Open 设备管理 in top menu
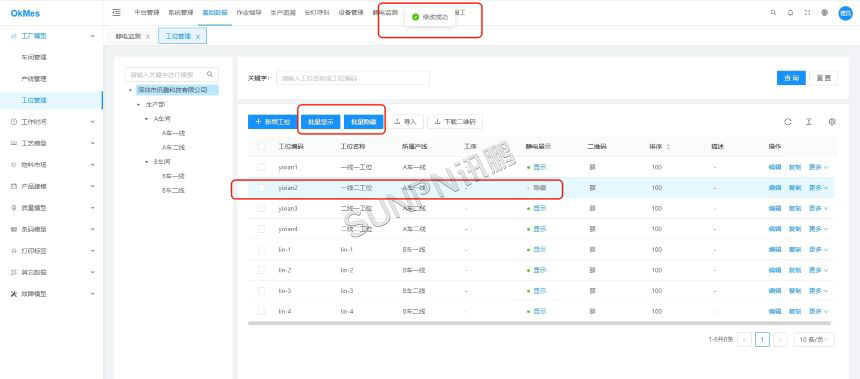Image resolution: width=860 pixels, height=379 pixels. [351, 12]
